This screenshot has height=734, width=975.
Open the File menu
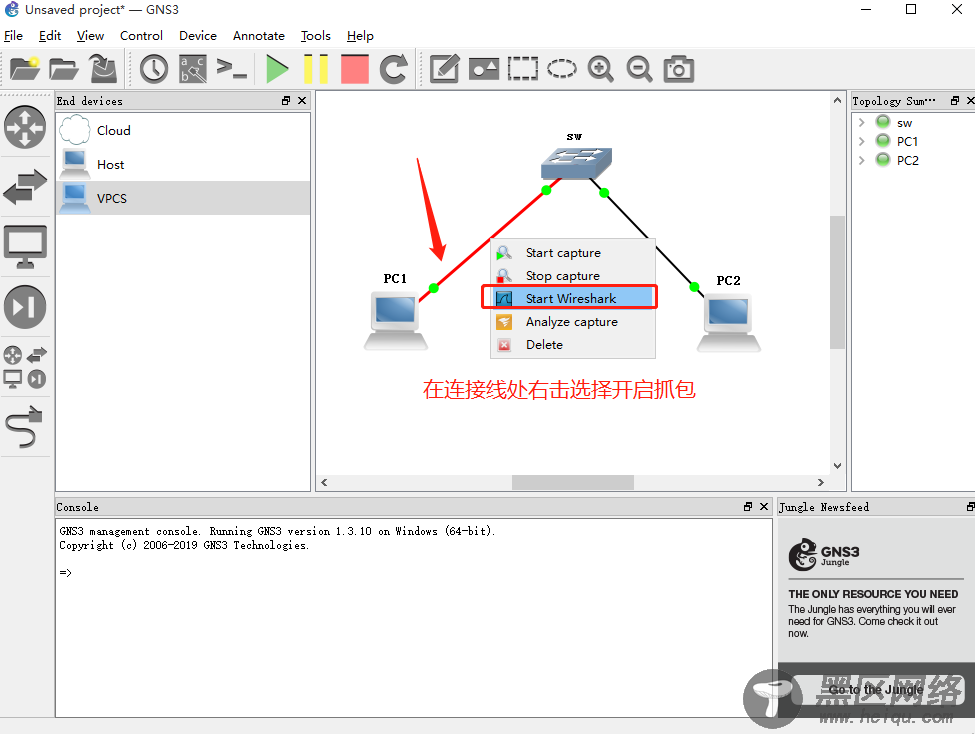(x=13, y=35)
